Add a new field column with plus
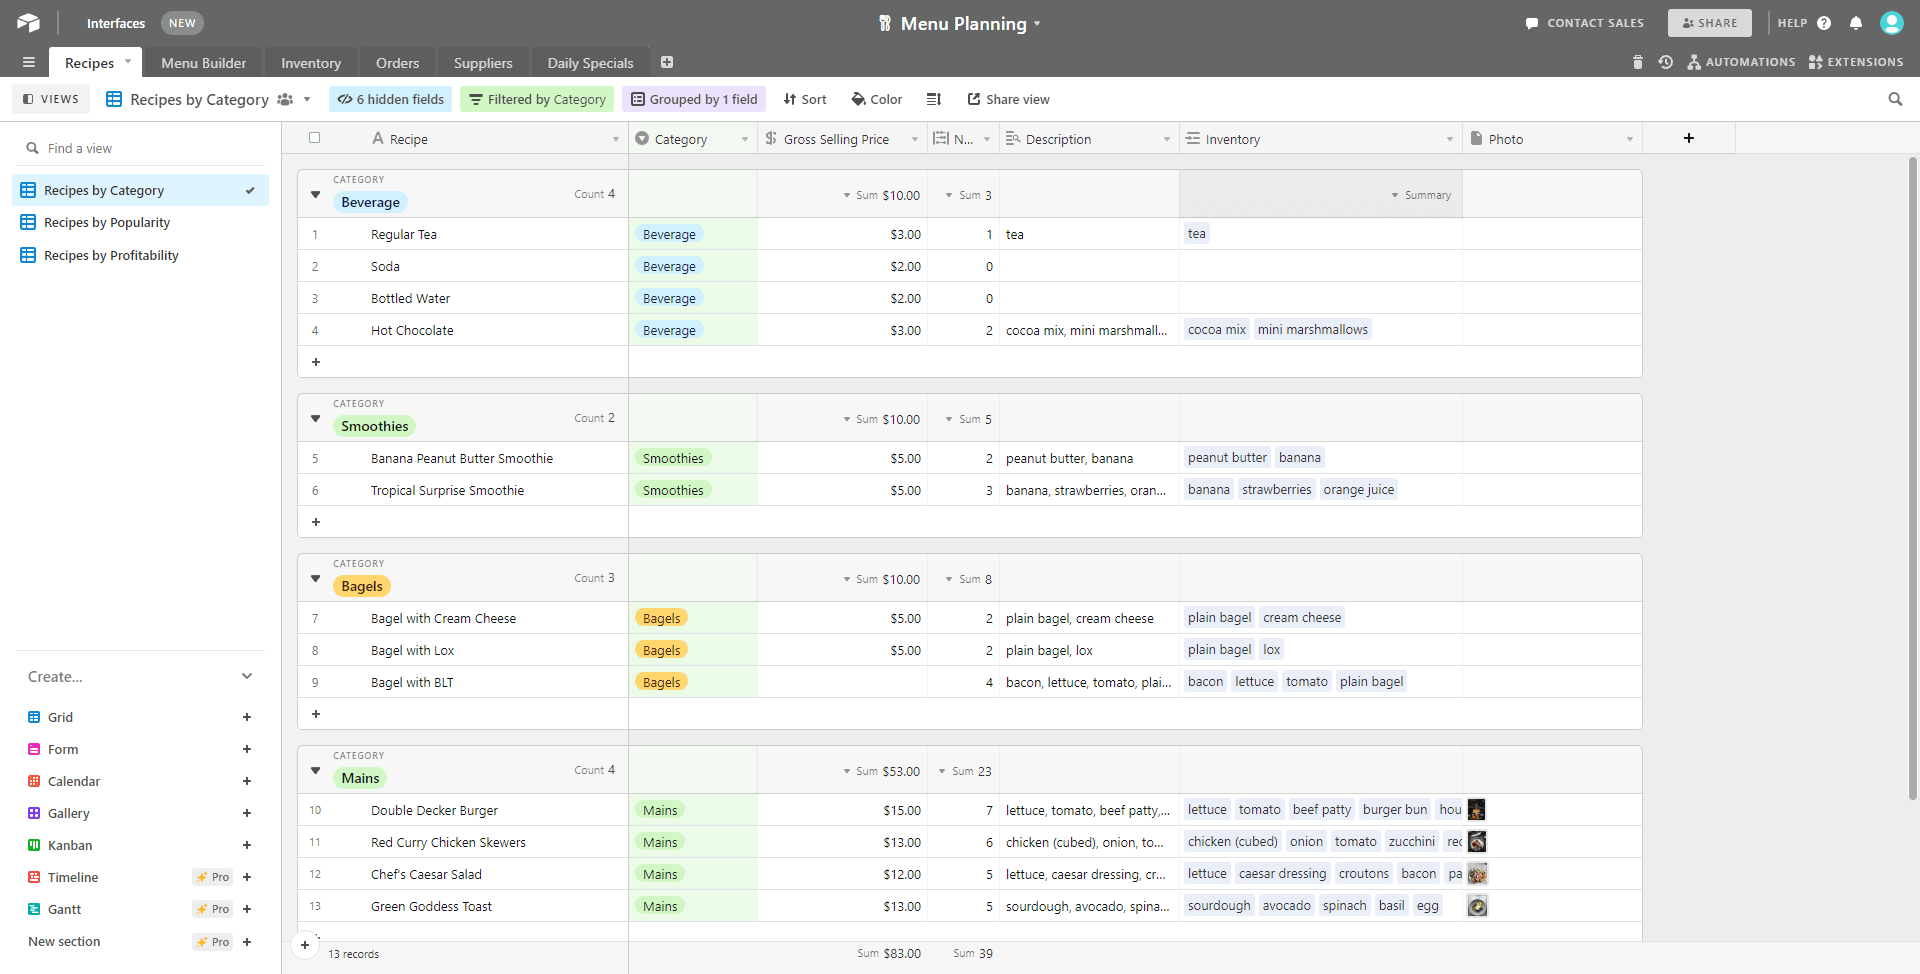 coord(1688,138)
